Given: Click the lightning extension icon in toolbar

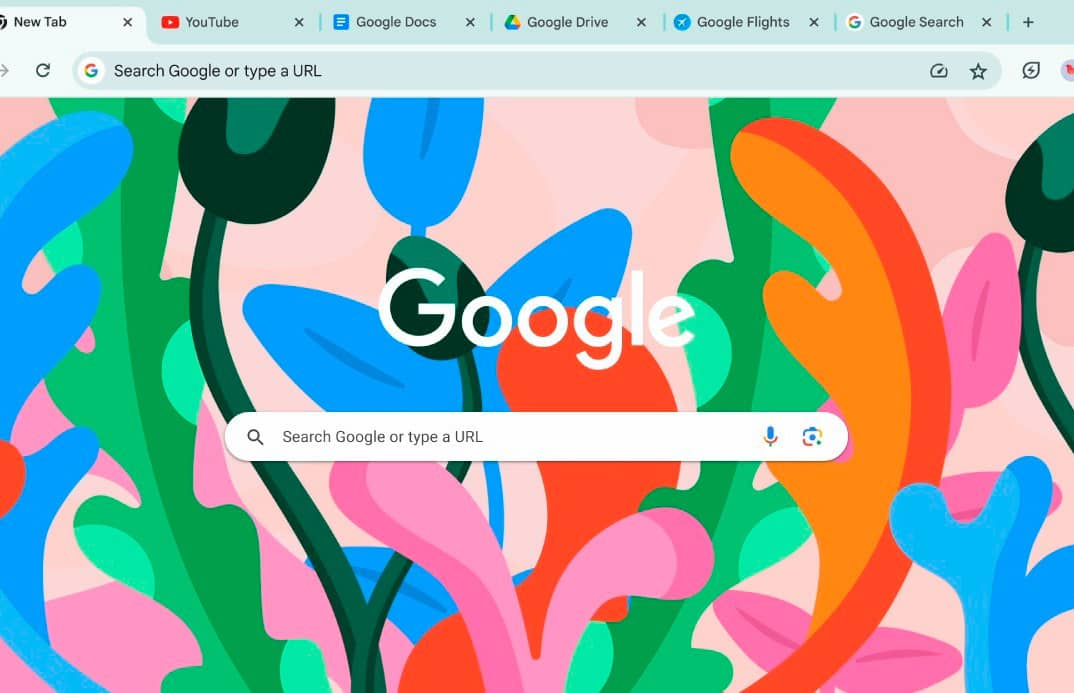Looking at the screenshot, I should point(1031,71).
